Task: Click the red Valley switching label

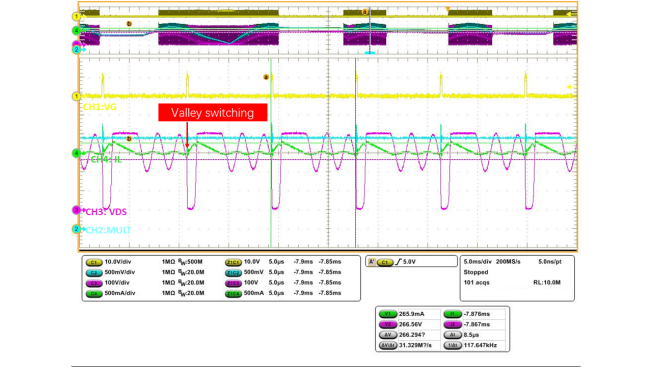Action: (212, 113)
